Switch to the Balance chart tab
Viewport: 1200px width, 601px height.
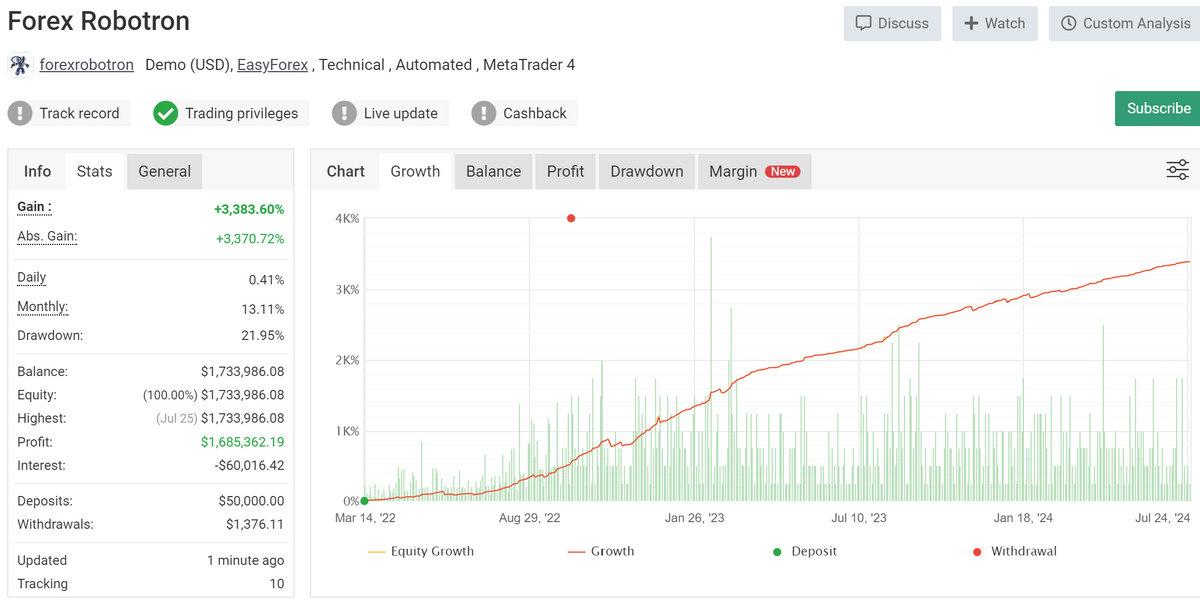(x=493, y=171)
